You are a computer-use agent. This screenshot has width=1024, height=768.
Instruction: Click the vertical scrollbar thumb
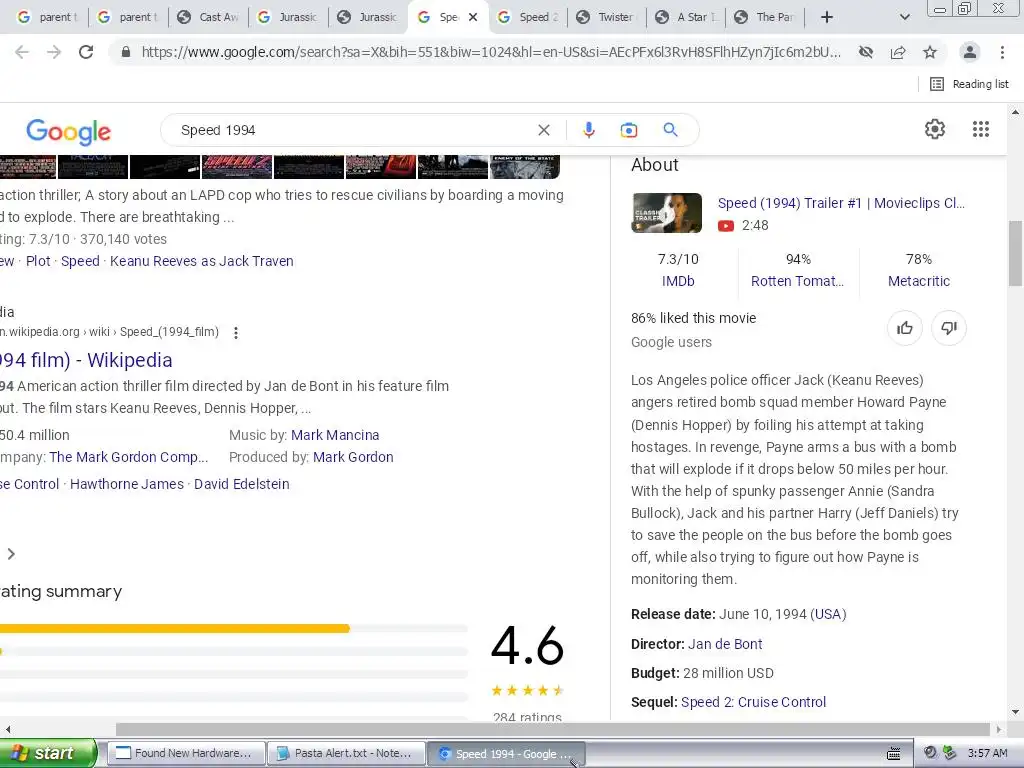pos(1015,253)
